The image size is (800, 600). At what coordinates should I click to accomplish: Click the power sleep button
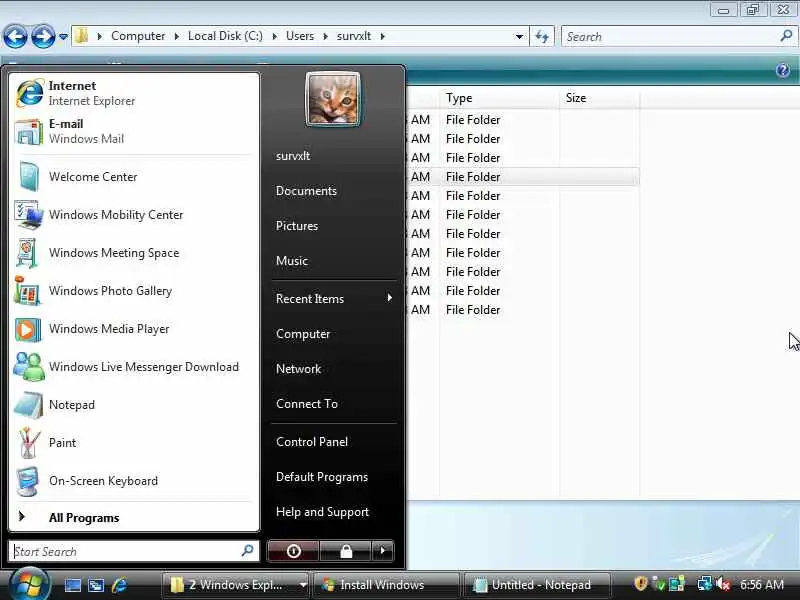[x=293, y=551]
